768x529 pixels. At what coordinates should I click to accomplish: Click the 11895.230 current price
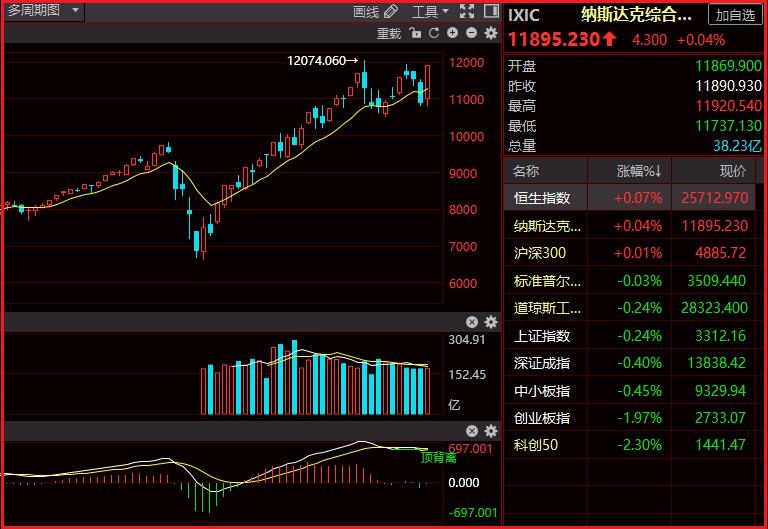pos(553,39)
